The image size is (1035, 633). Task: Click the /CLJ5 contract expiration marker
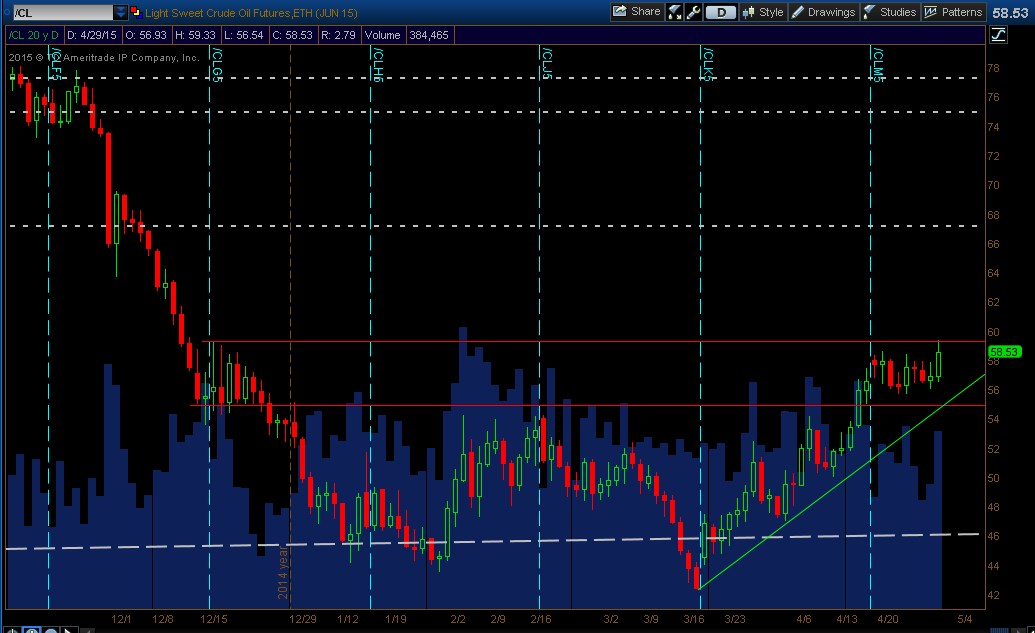point(547,63)
